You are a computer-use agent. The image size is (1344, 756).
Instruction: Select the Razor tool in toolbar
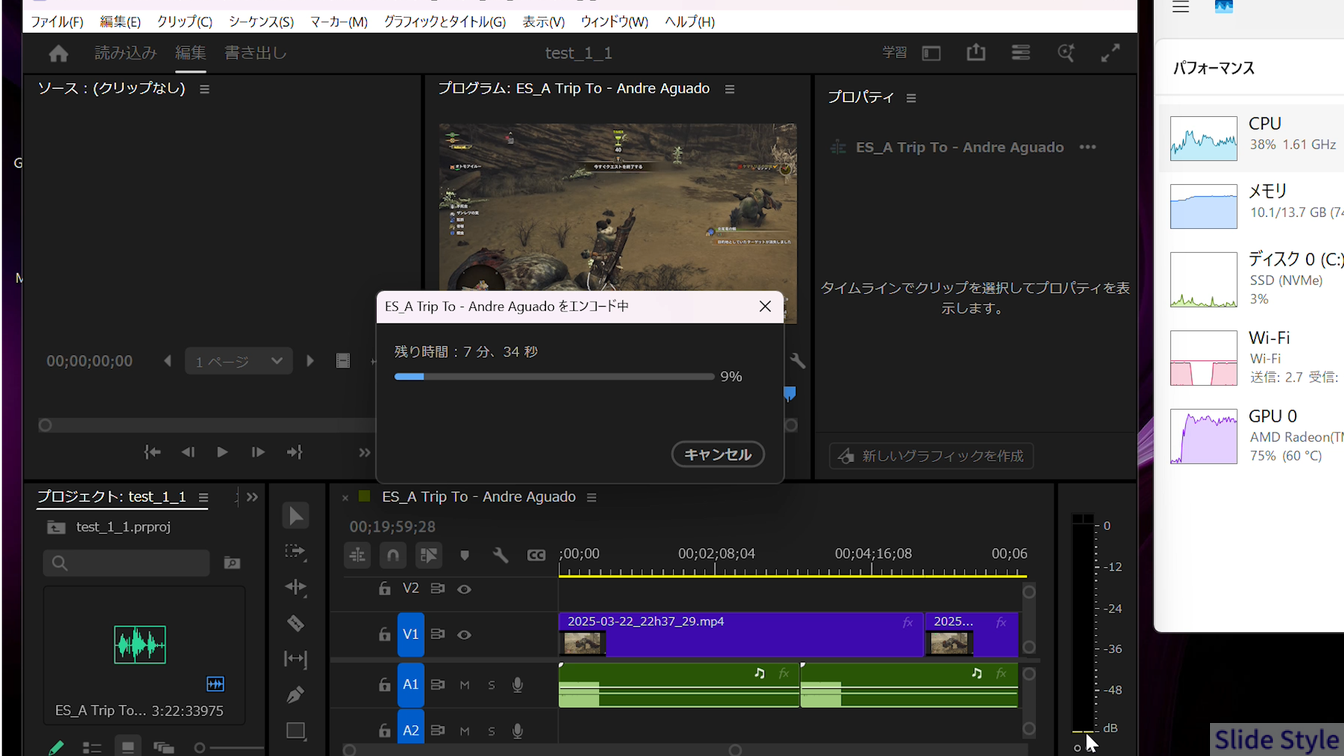[295, 623]
